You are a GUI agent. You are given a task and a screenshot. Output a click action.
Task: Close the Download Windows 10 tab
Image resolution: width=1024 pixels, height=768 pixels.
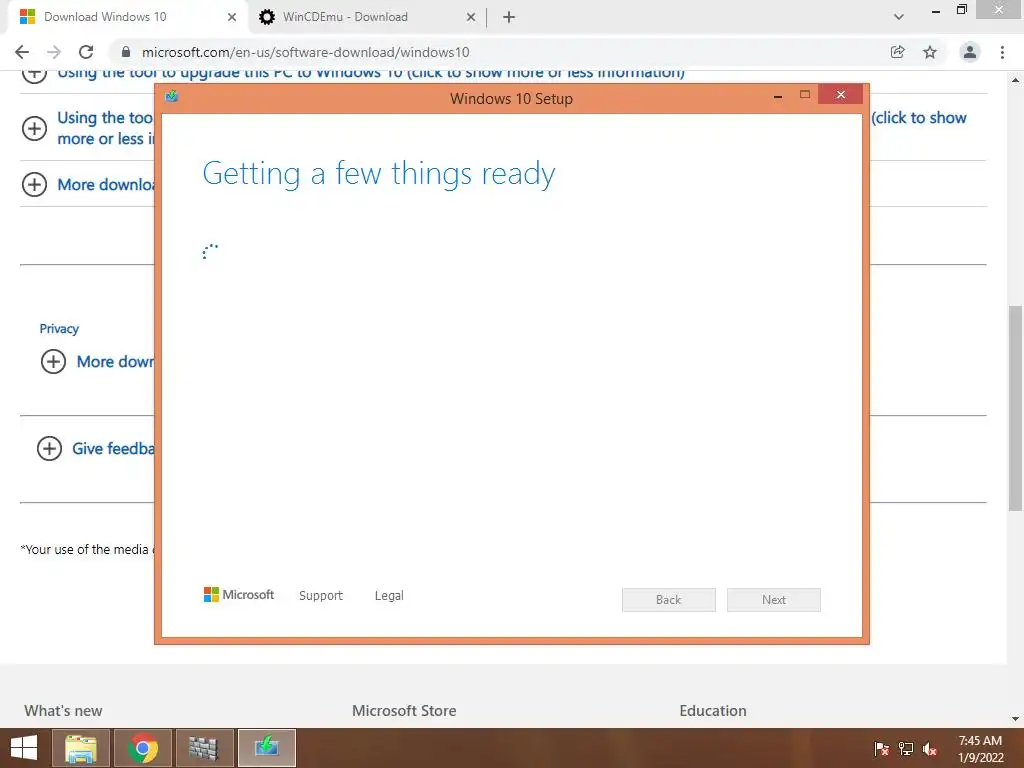tap(232, 17)
